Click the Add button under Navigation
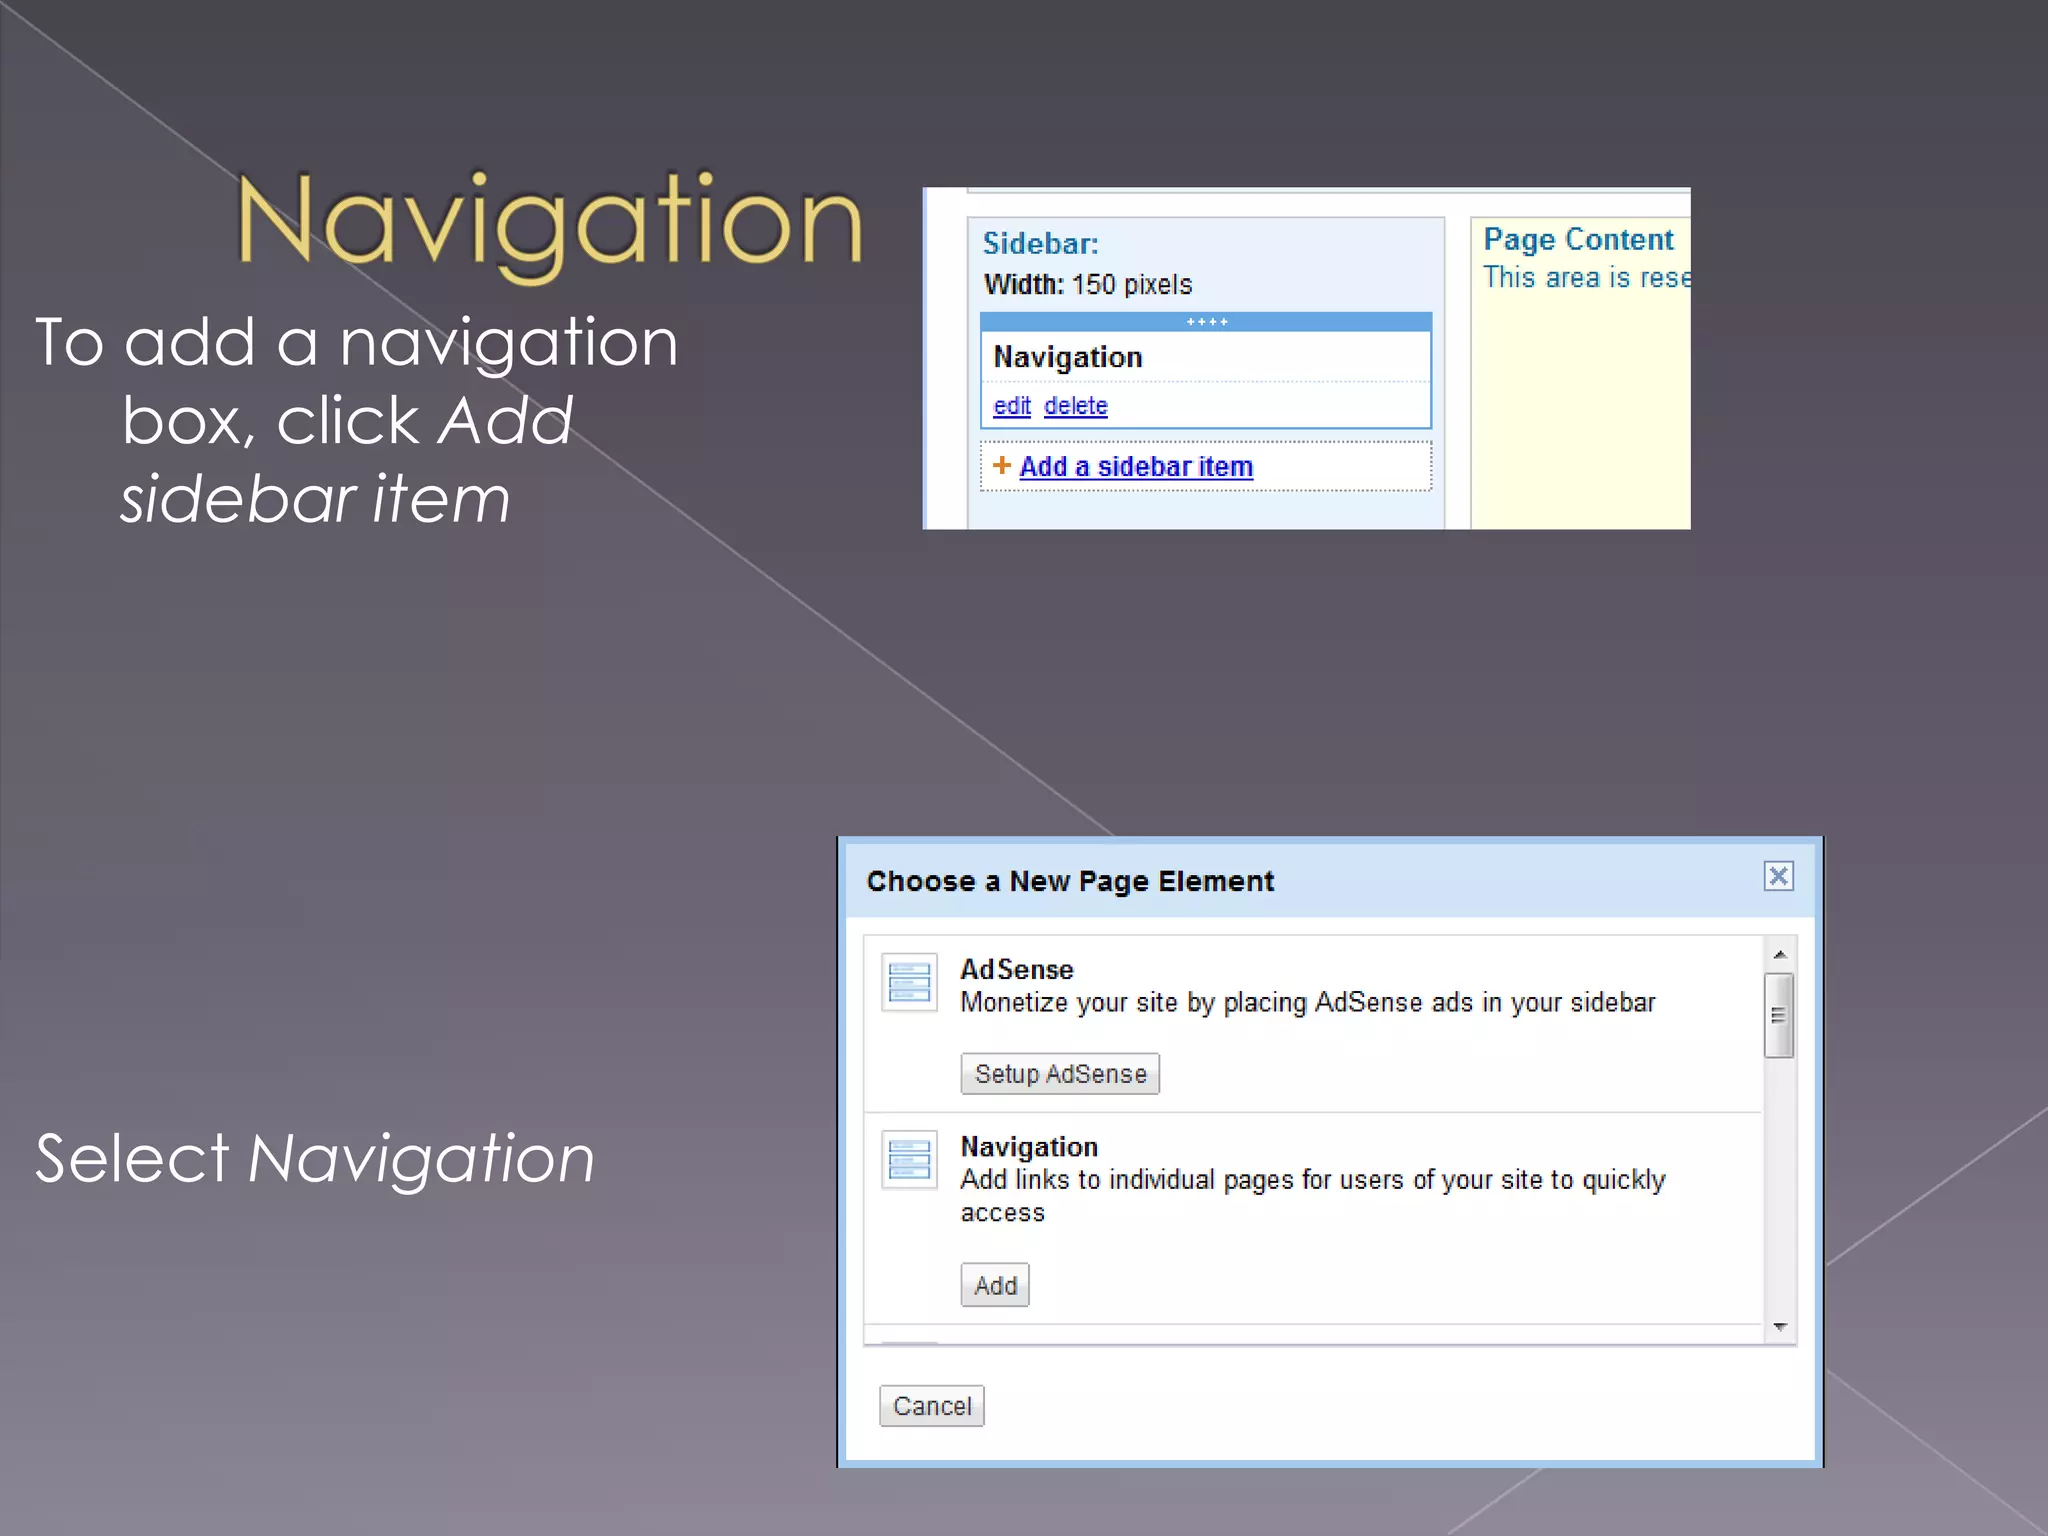 coord(995,1285)
